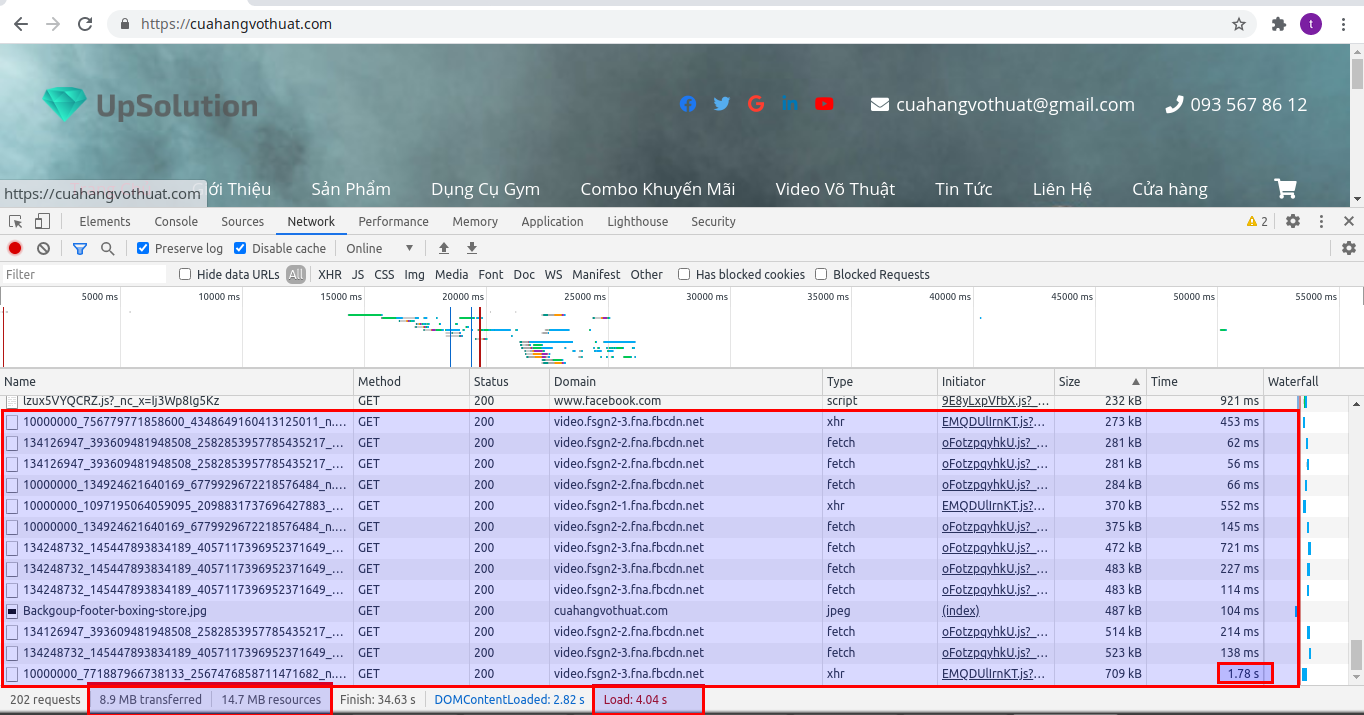The image size is (1364, 715).
Task: Reload the page with the refresh icon
Action: [x=86, y=24]
